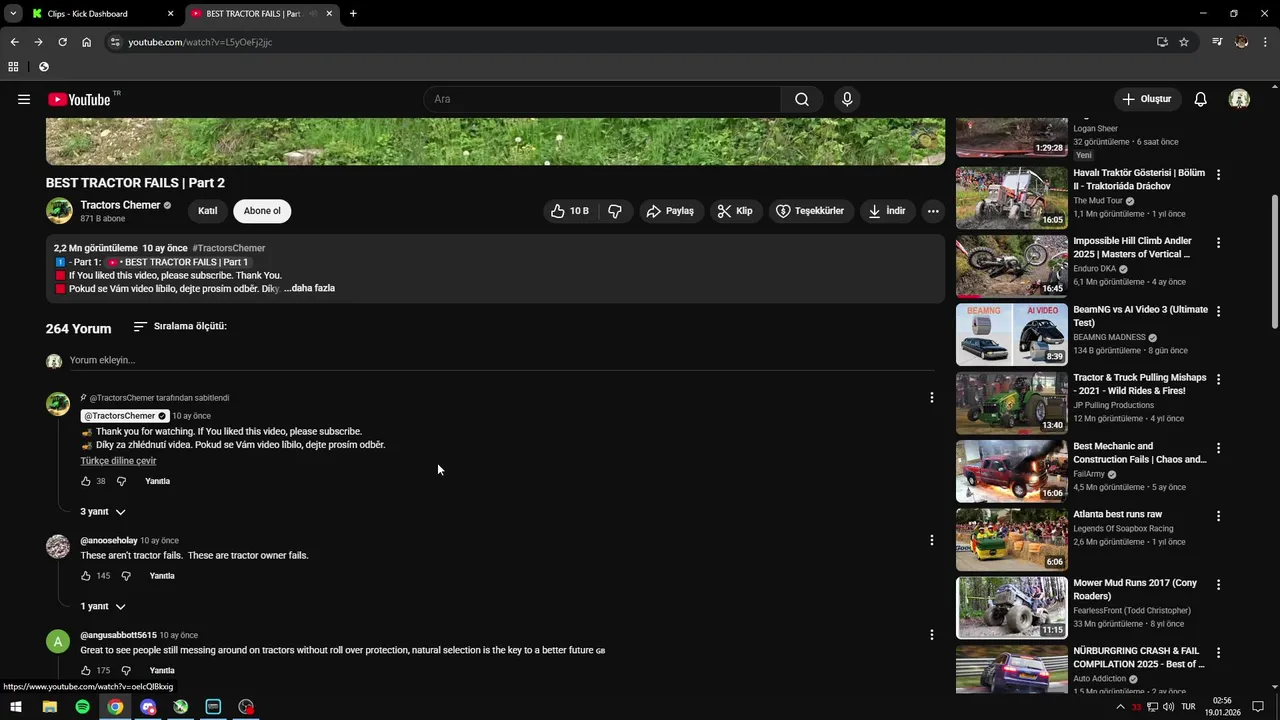This screenshot has height=720, width=1280.
Task: Open BeamNG vs AI Video 3 thumbnail
Action: (x=1012, y=334)
